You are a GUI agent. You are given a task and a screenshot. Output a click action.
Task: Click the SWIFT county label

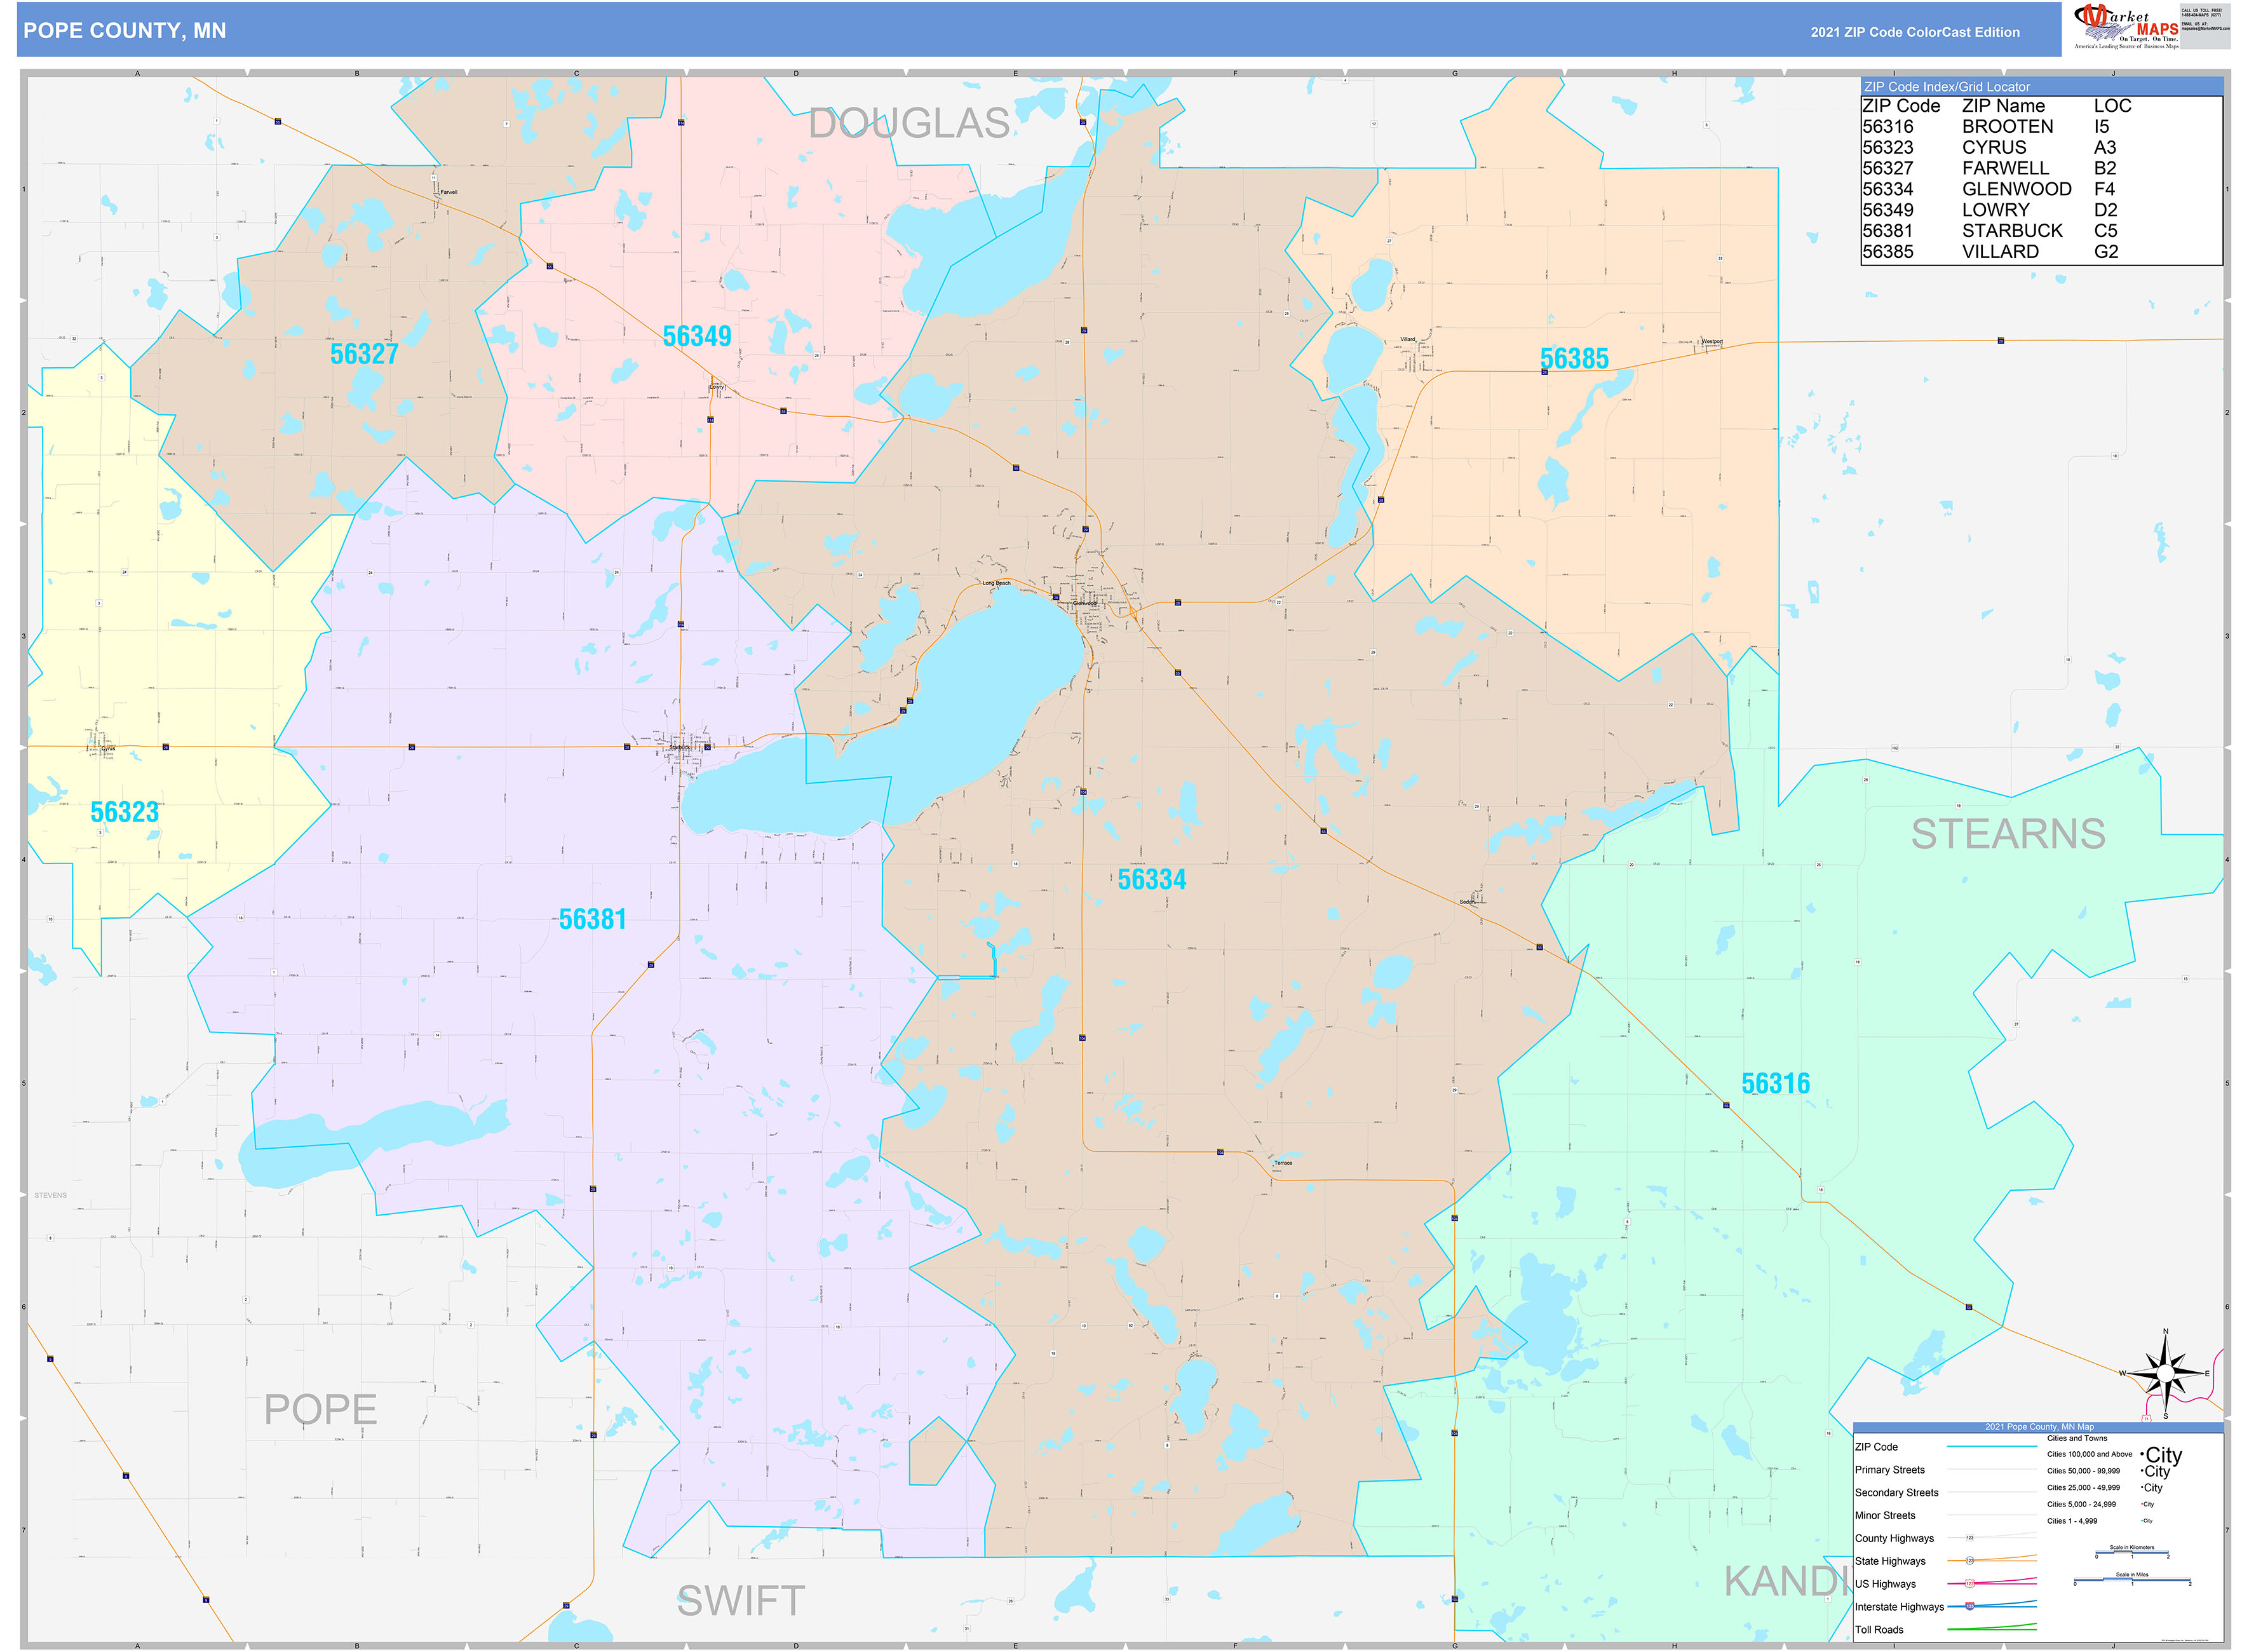click(740, 1601)
